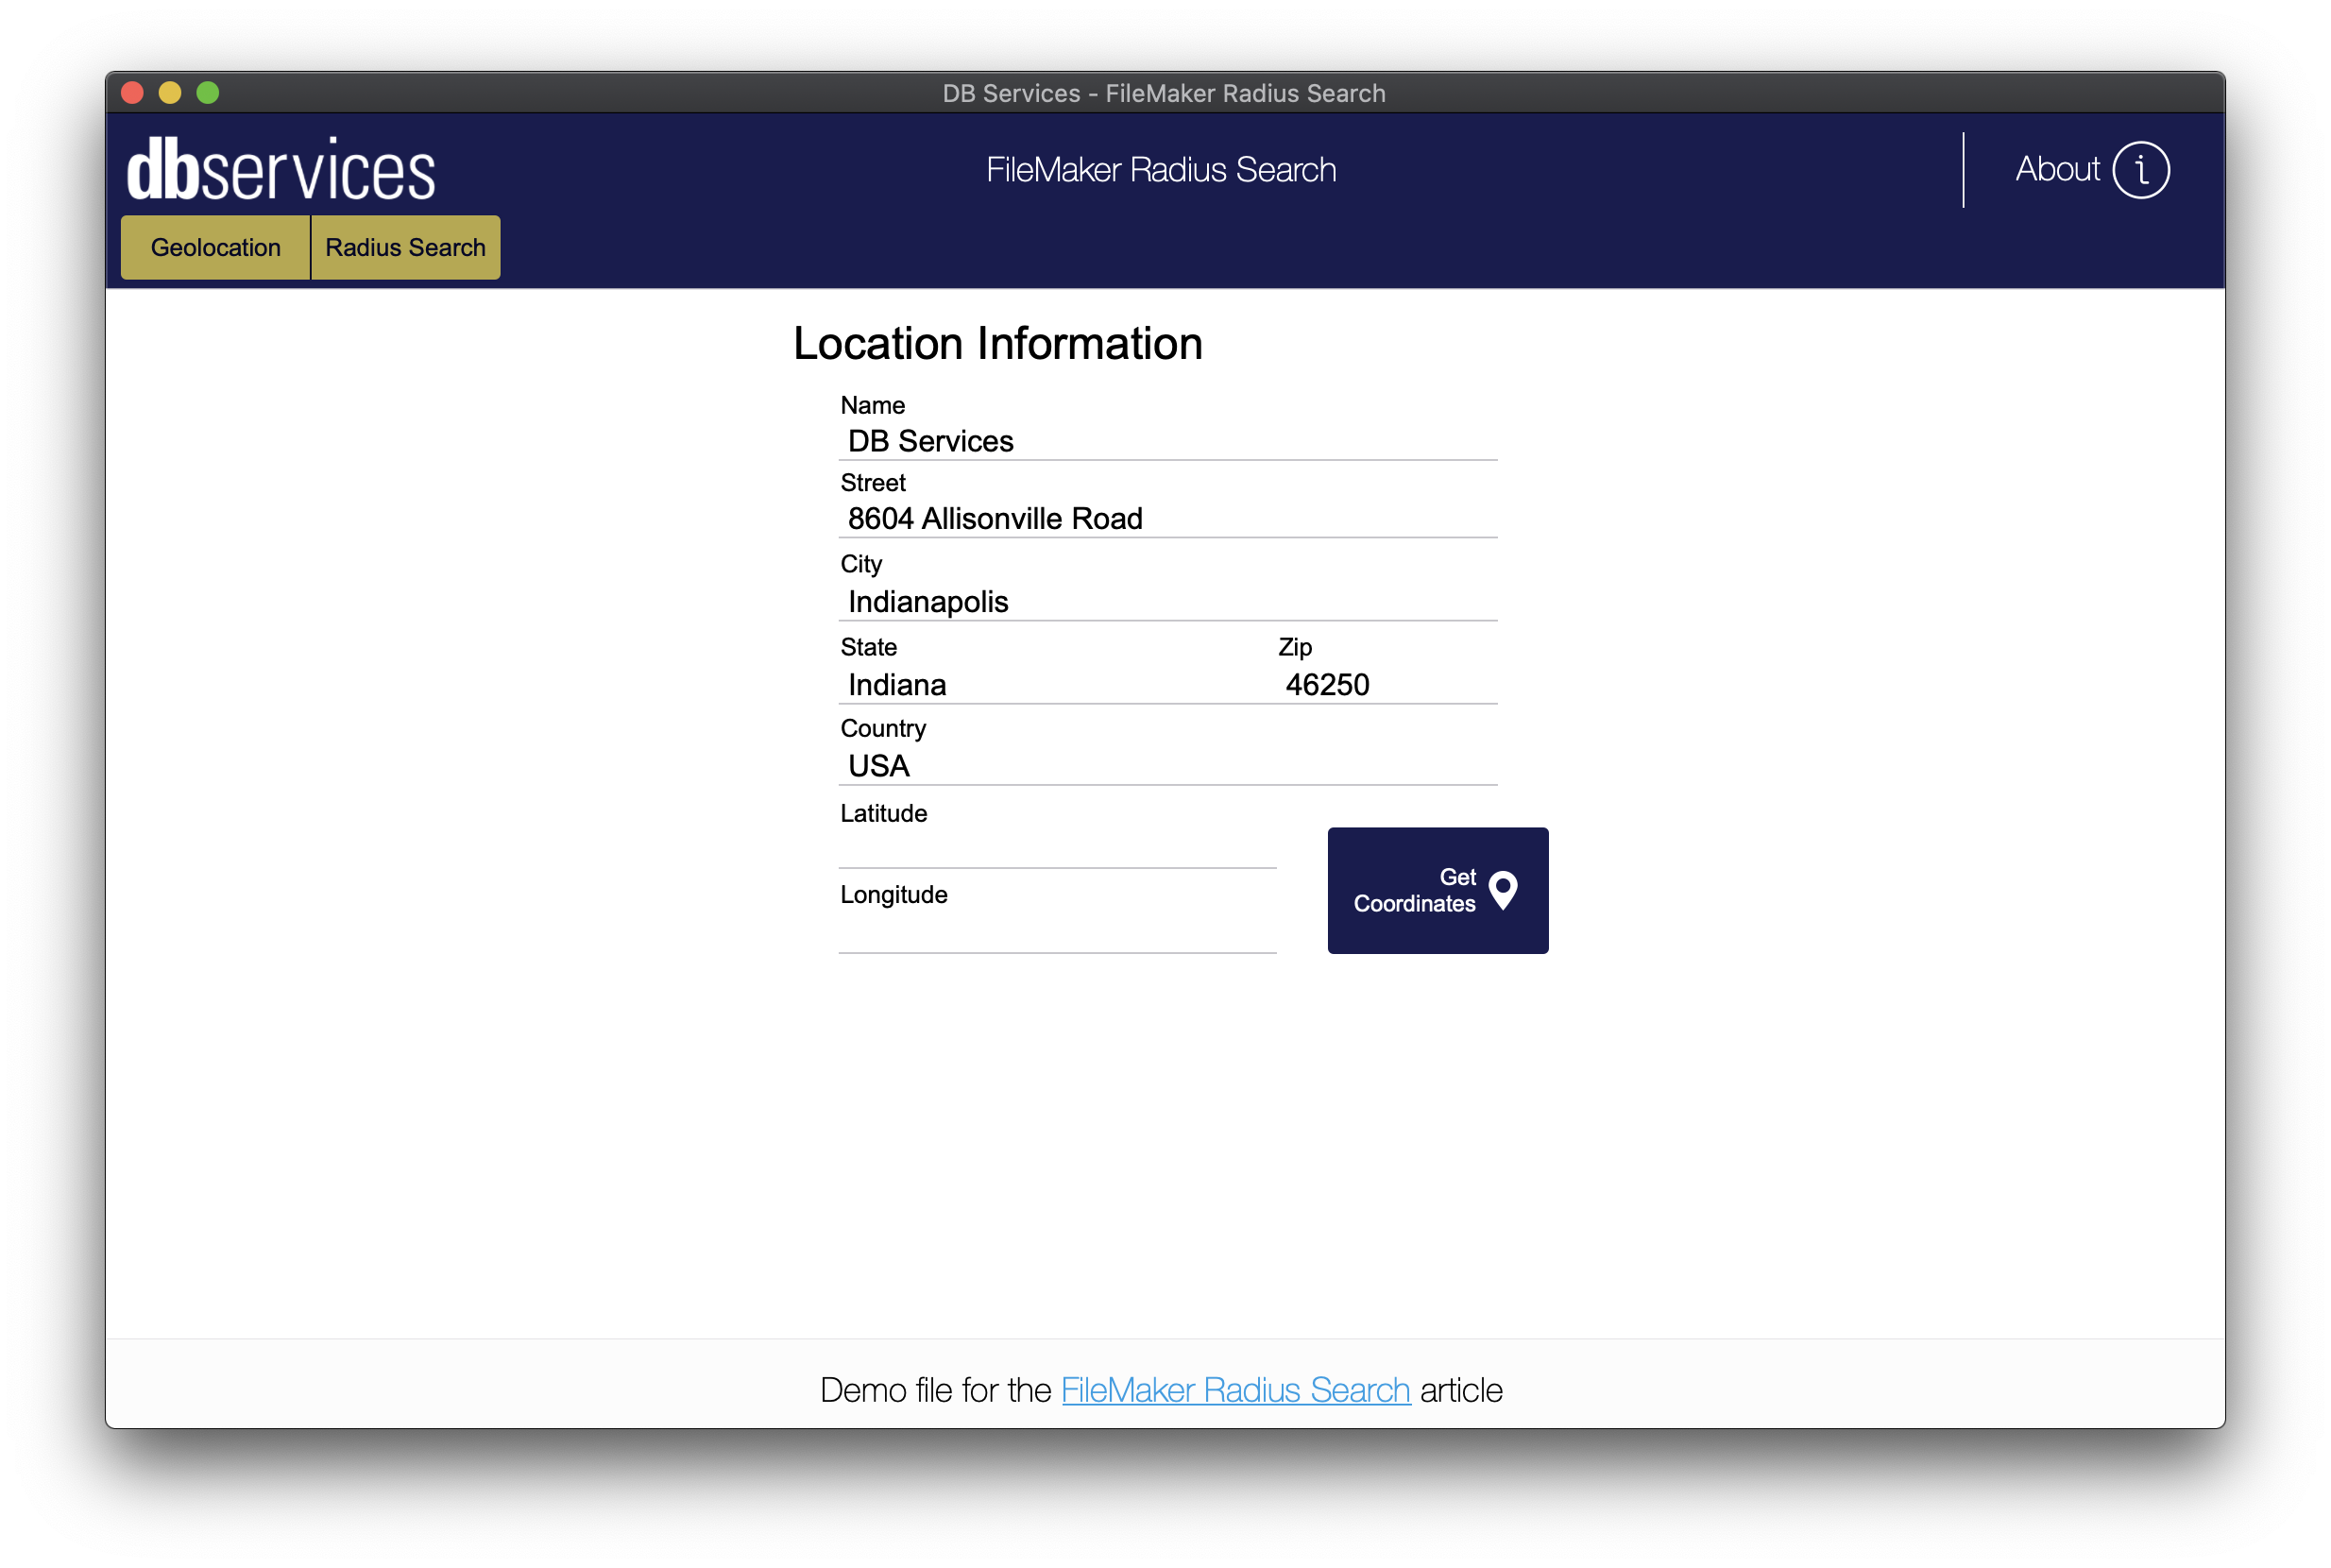Click the window title bar text
The width and height of the screenshot is (2331, 1568).
click(1163, 93)
